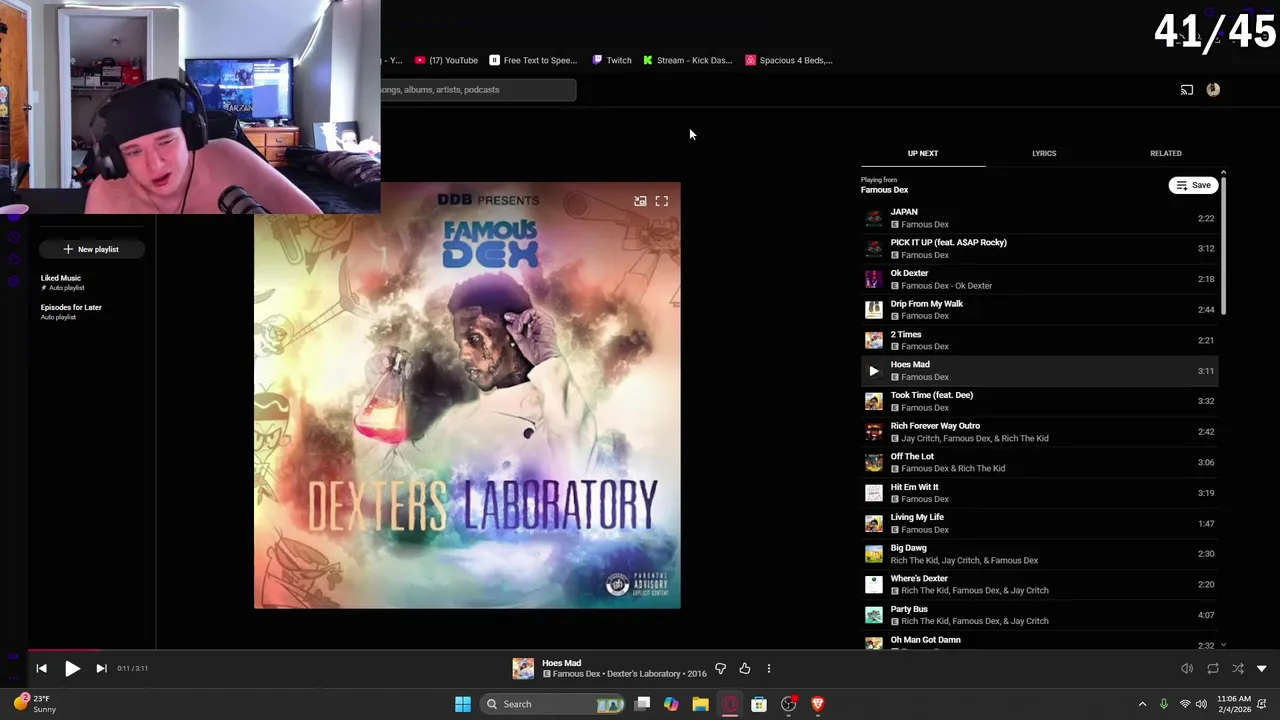Viewport: 1280px width, 720px height.
Task: Select Rich Forever Way Outro track
Action: coord(1040,432)
